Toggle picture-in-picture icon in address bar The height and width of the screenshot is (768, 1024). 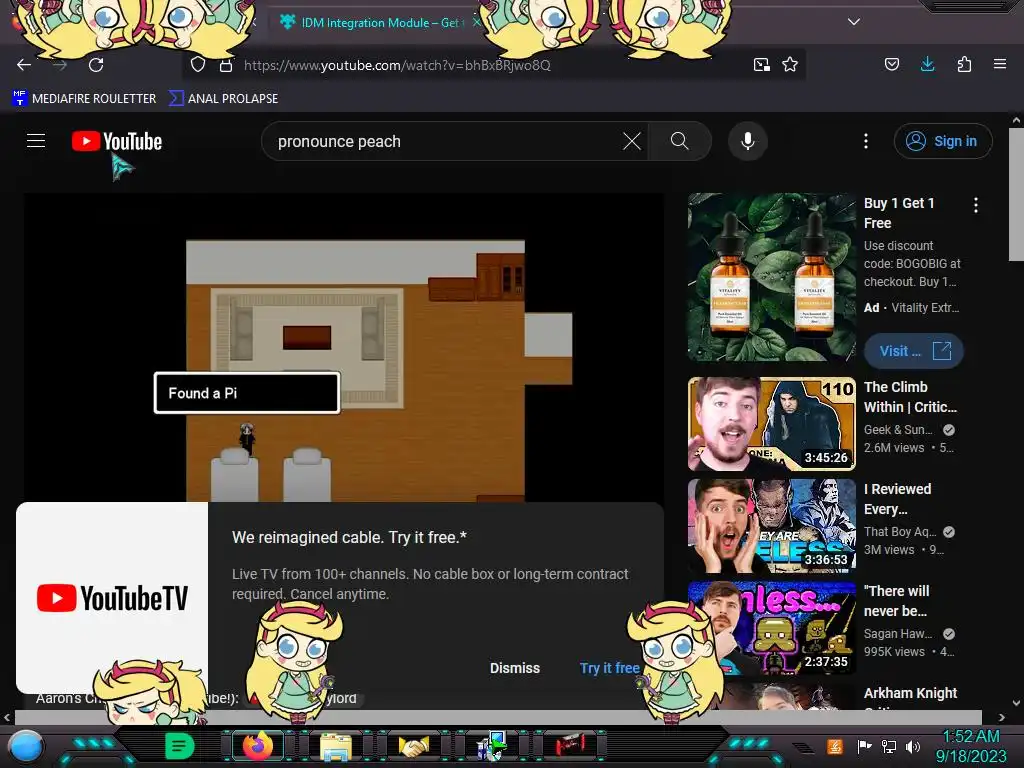[x=761, y=65]
